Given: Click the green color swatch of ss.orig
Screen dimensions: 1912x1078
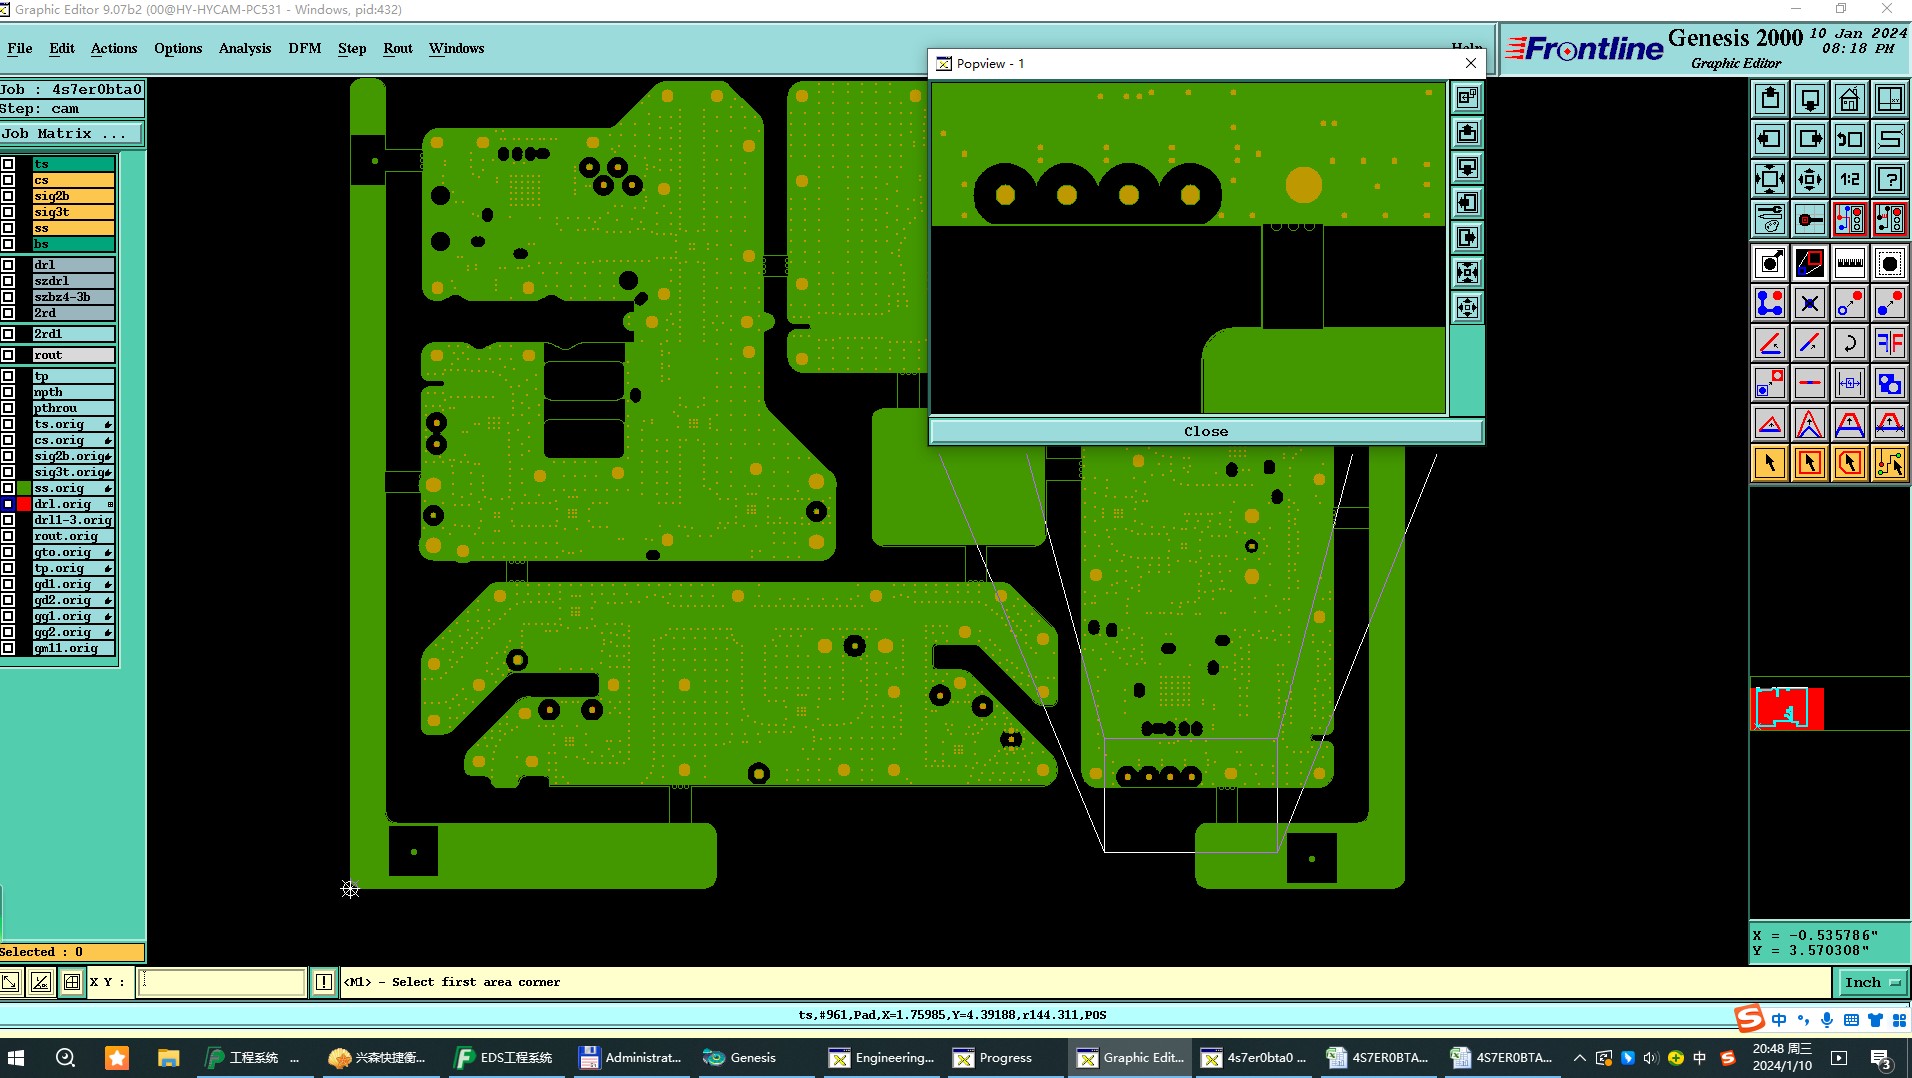Looking at the screenshot, I should click(x=24, y=488).
